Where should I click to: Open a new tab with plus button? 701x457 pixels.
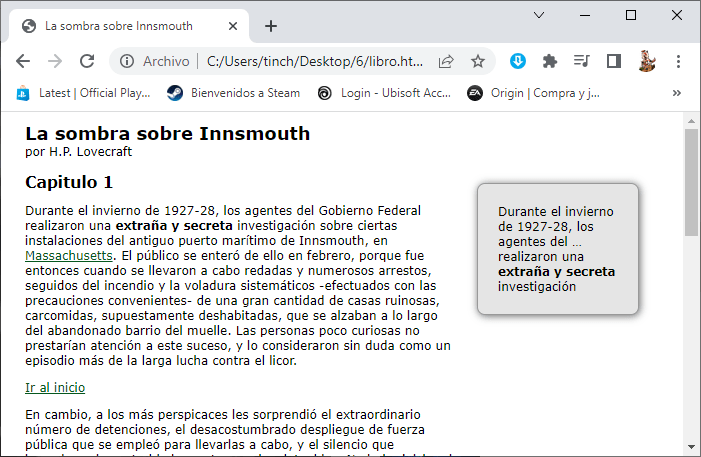pos(271,26)
